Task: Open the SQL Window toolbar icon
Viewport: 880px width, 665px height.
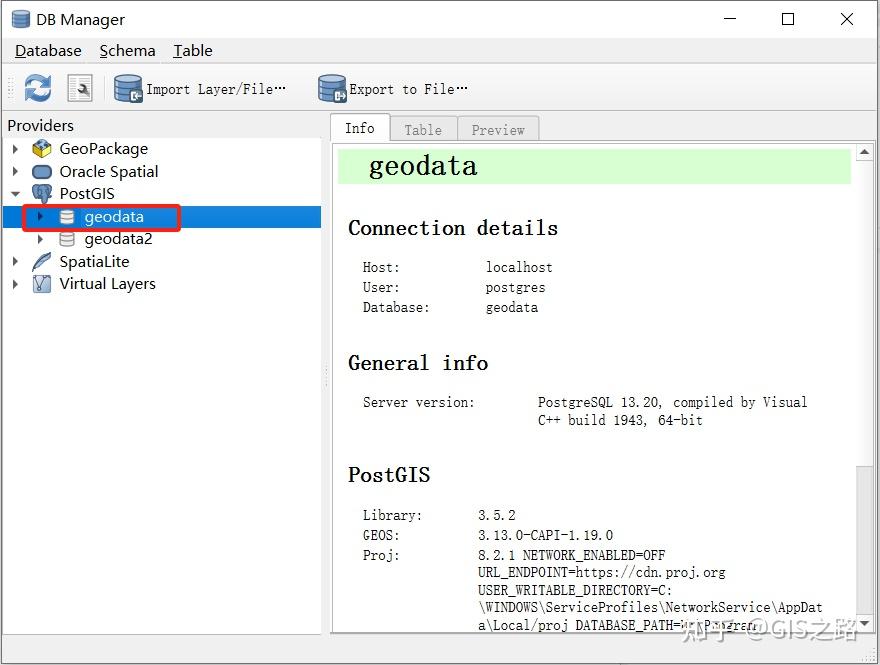Action: coord(80,88)
